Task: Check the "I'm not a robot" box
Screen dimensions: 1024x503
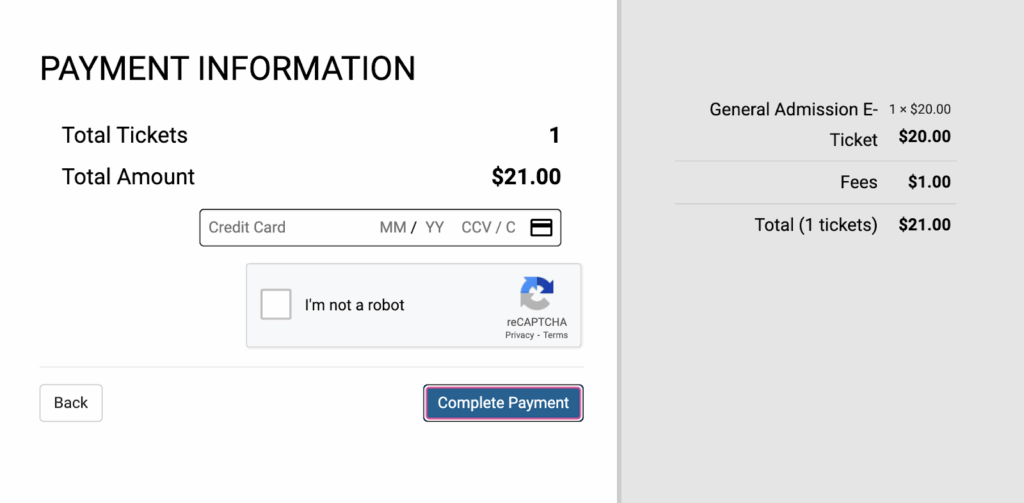Action: pos(276,305)
